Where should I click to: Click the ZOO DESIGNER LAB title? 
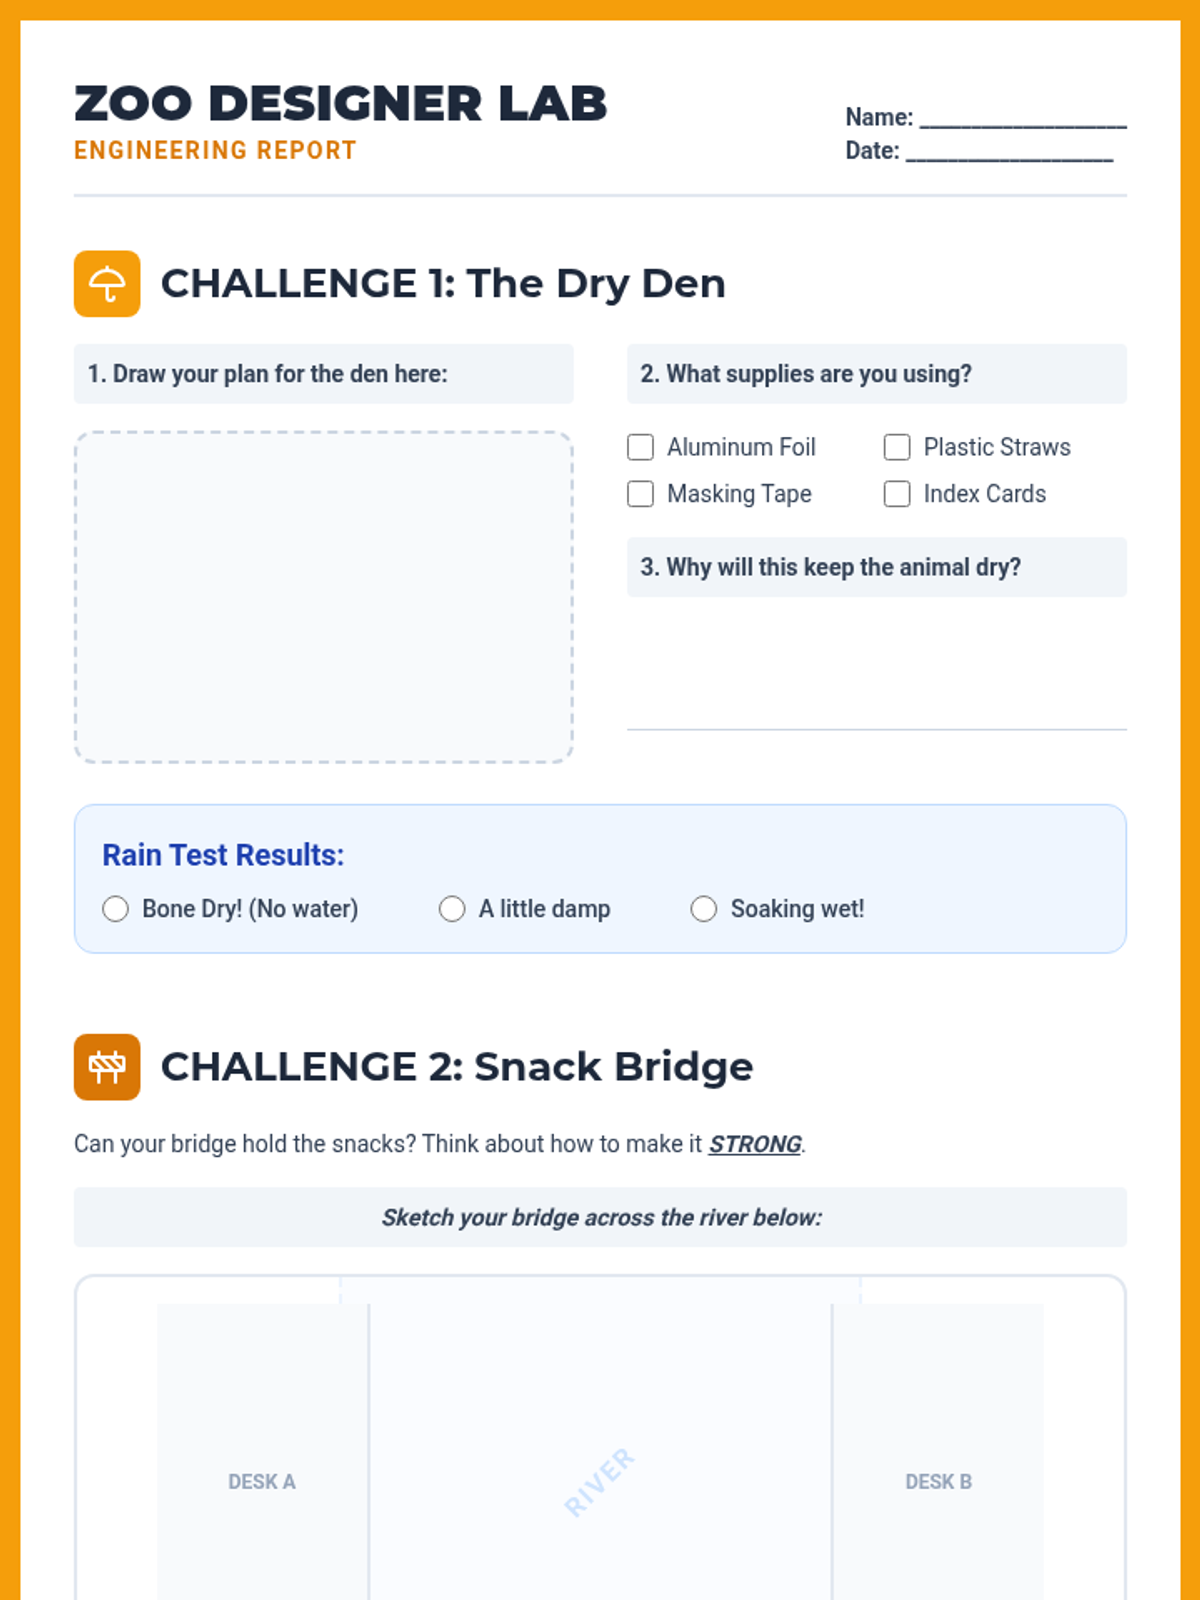tap(340, 104)
